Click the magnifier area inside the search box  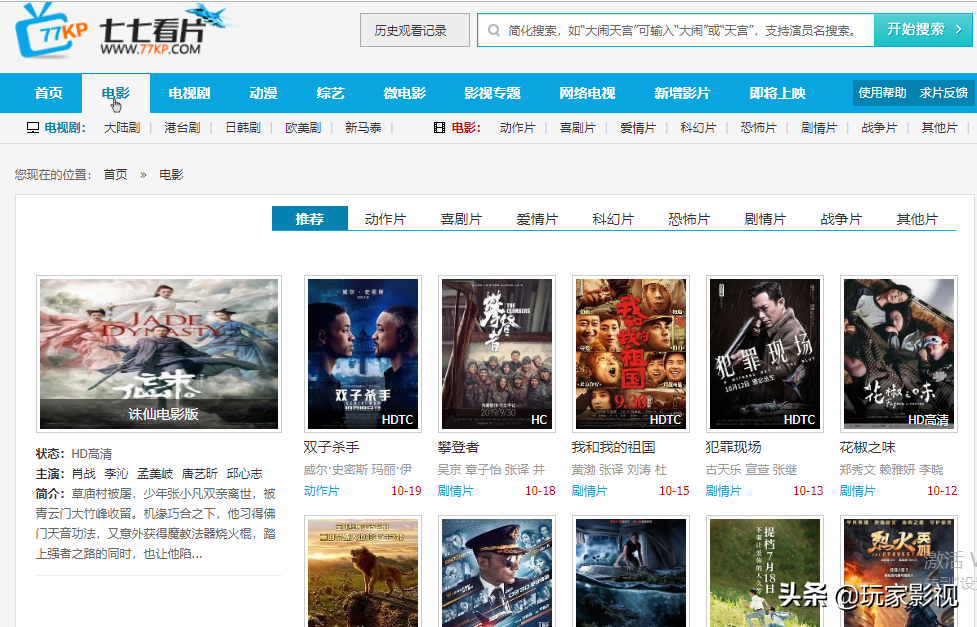pos(496,29)
